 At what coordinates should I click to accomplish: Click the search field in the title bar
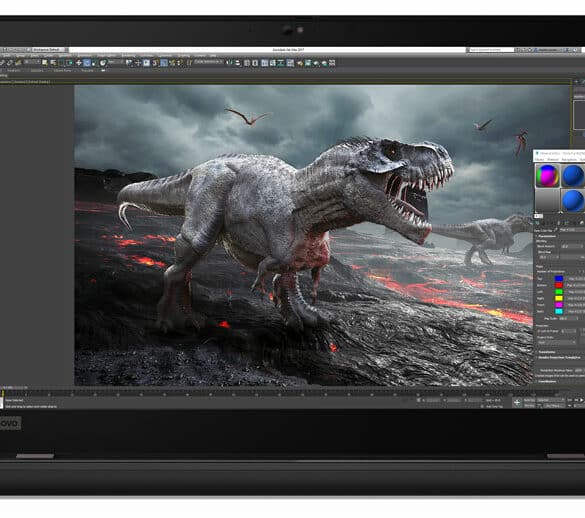point(491,50)
